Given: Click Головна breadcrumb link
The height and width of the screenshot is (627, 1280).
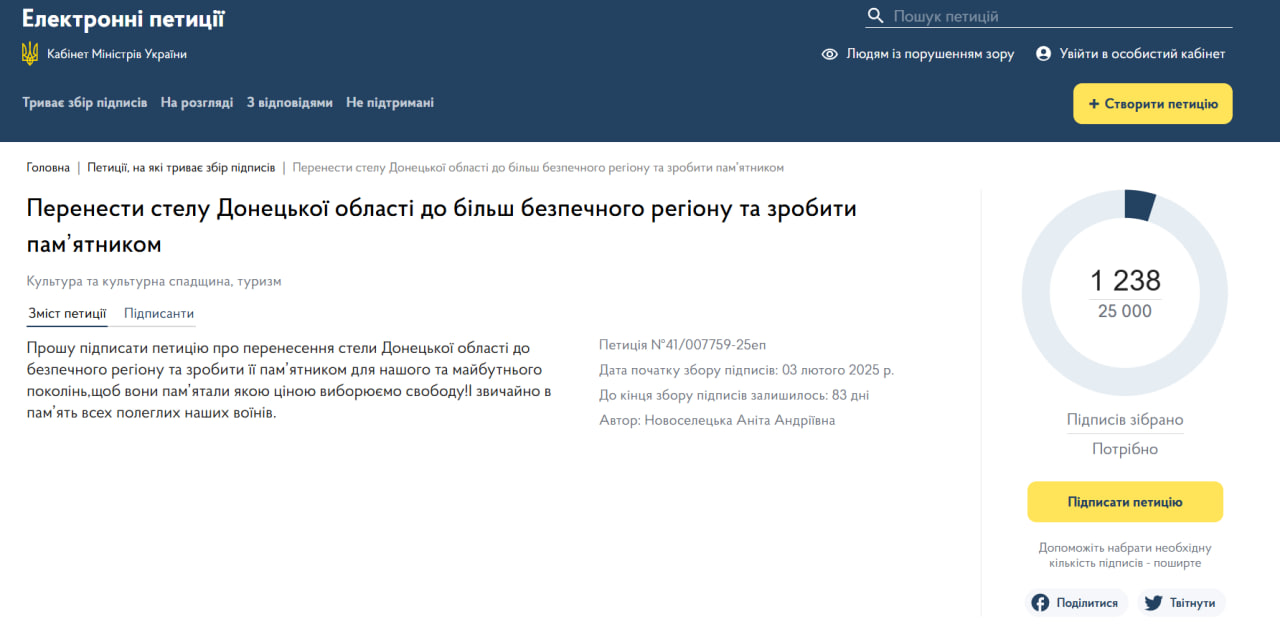Looking at the screenshot, I should [x=48, y=168].
